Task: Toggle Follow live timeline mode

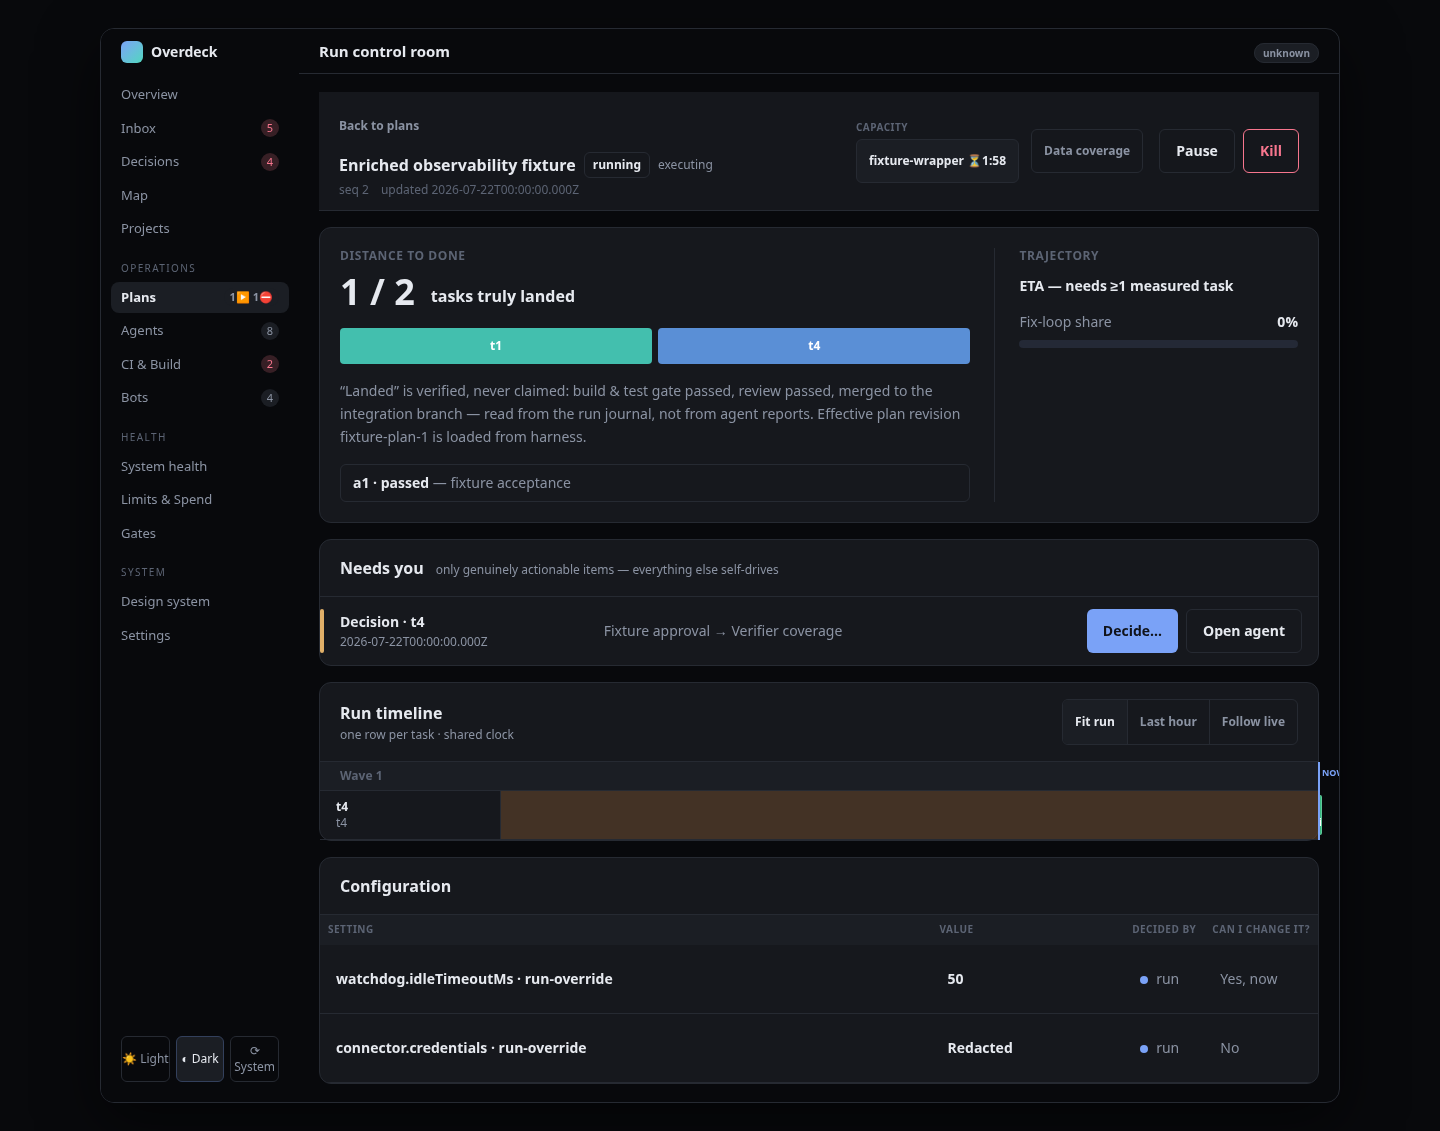Action: coord(1253,722)
